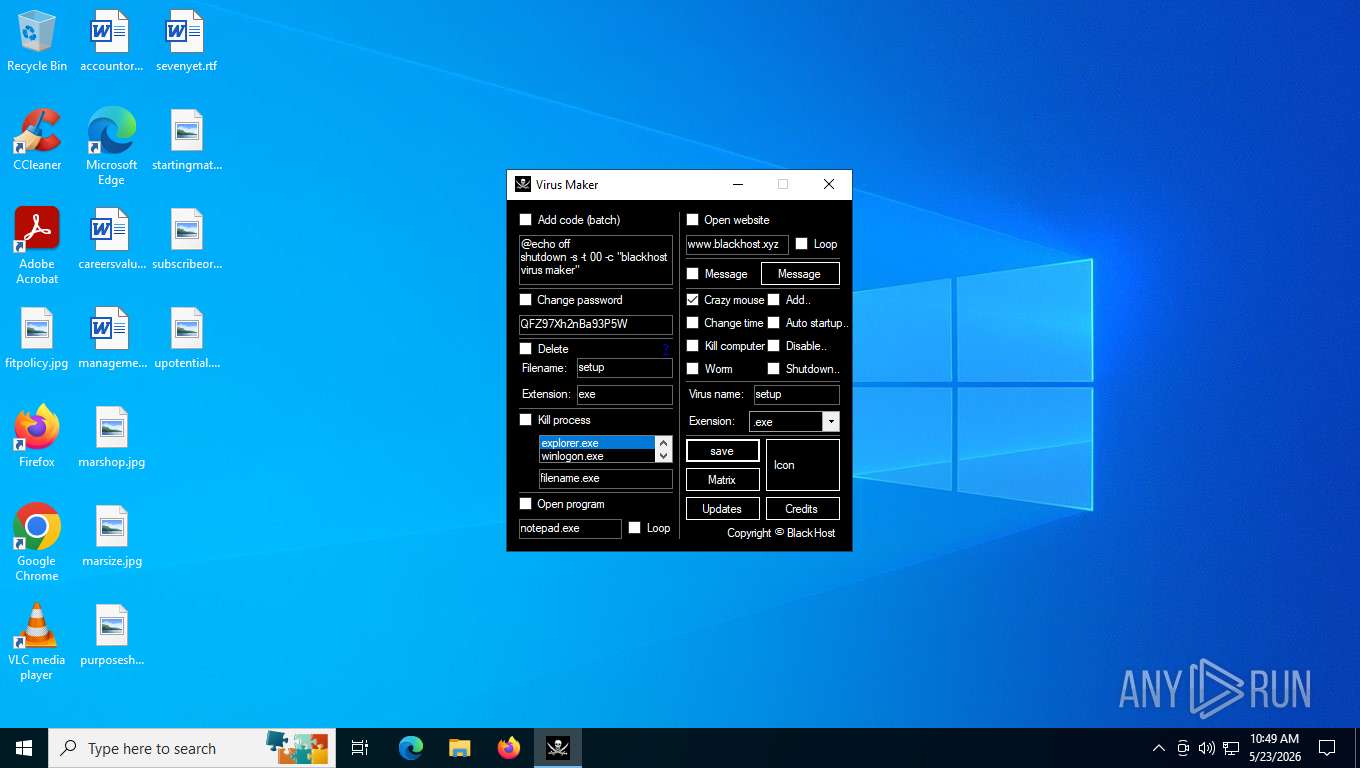
Task: Open the notification center icon
Action: tap(1327, 748)
